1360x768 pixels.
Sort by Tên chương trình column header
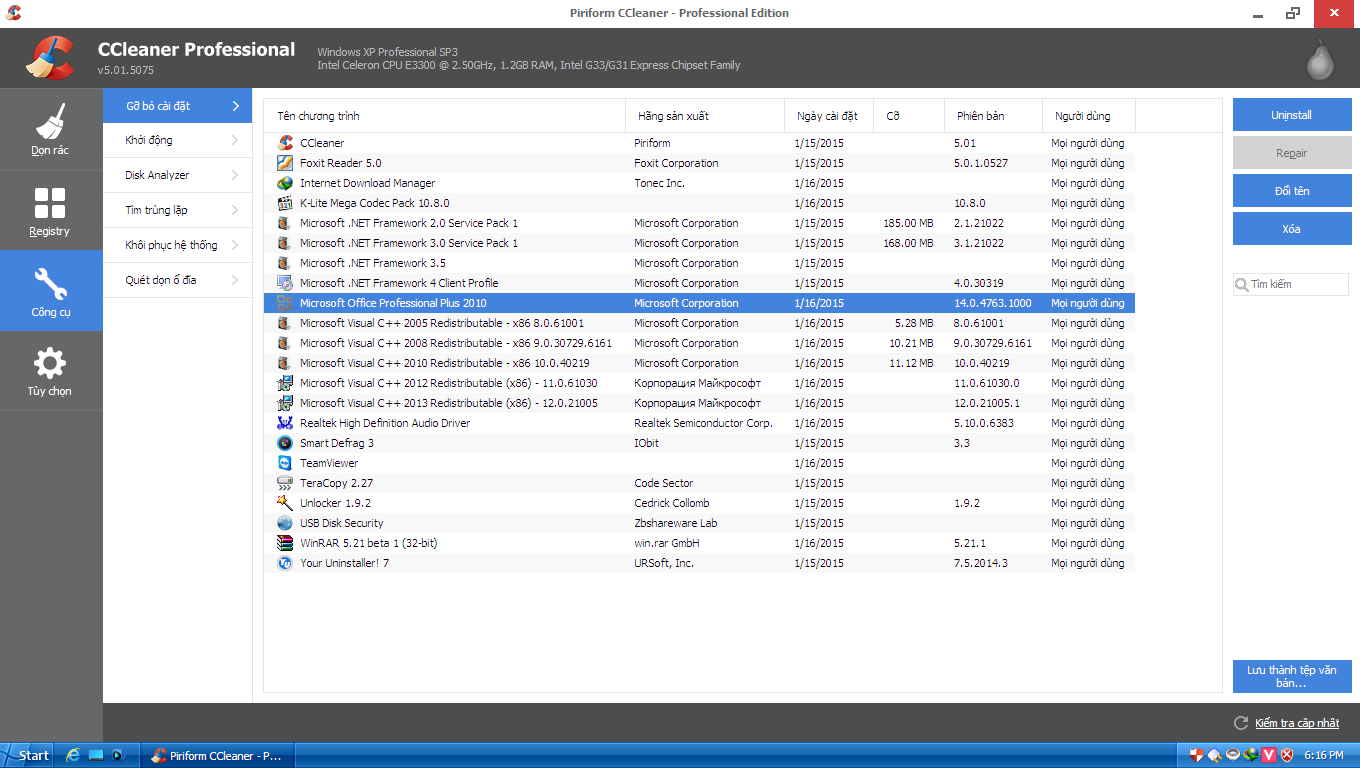click(444, 116)
